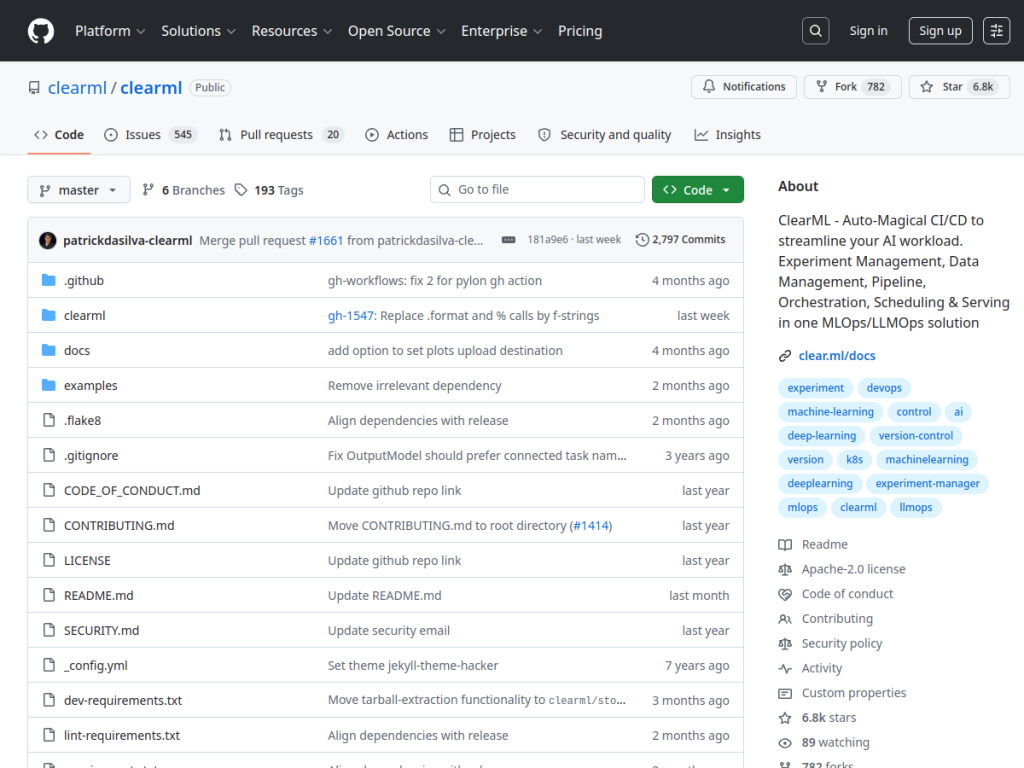Click the file icon for .flake8

click(48, 420)
